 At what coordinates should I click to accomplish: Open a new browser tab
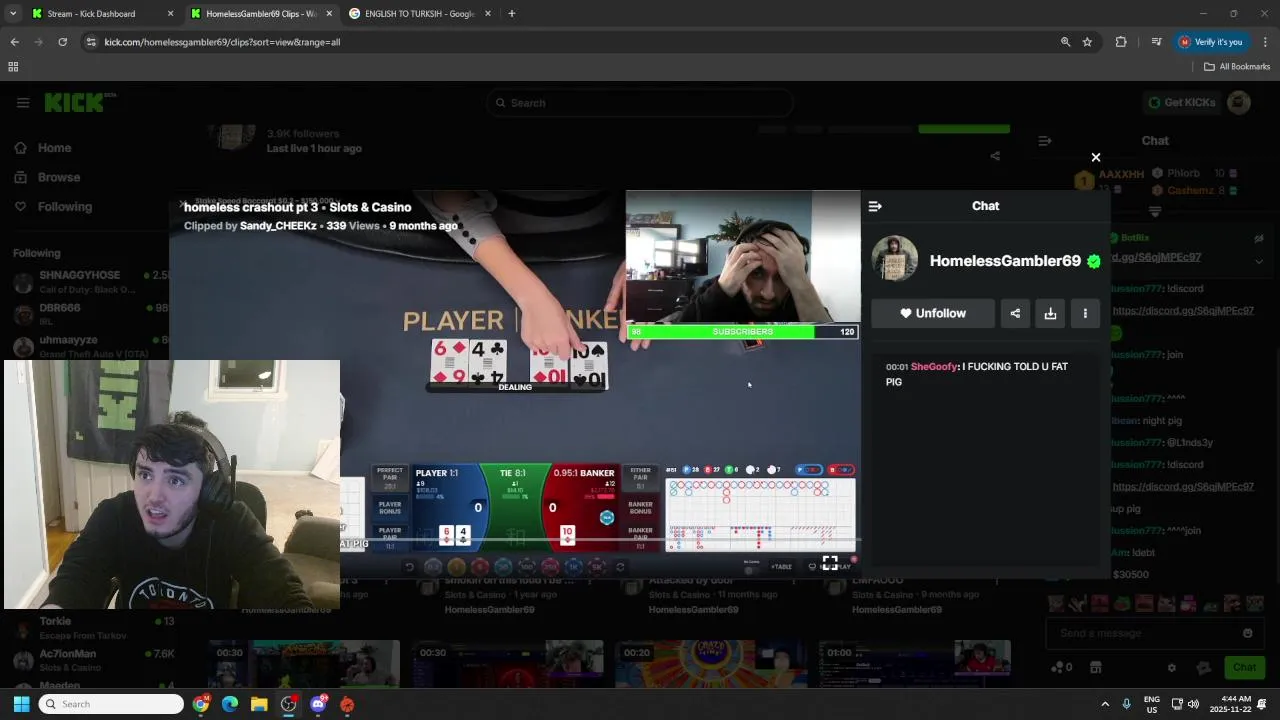pyautogui.click(x=511, y=14)
